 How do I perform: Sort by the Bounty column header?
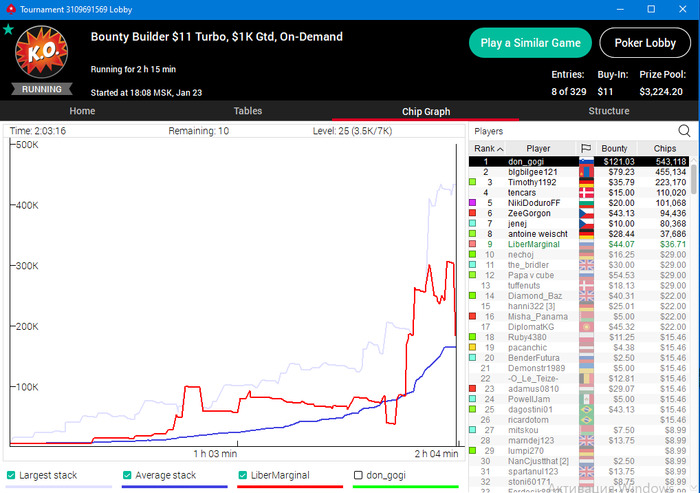pyautogui.click(x=614, y=148)
